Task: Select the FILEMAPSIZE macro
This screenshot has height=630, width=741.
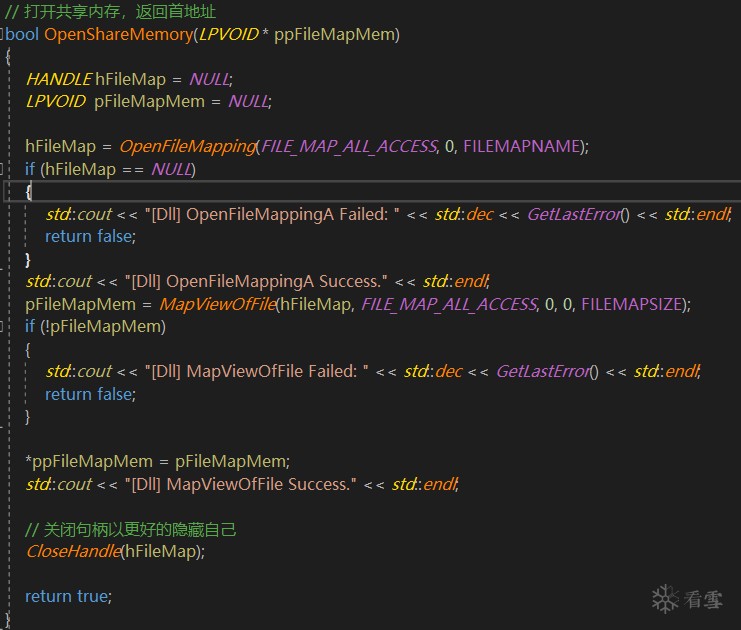Action: coord(631,304)
